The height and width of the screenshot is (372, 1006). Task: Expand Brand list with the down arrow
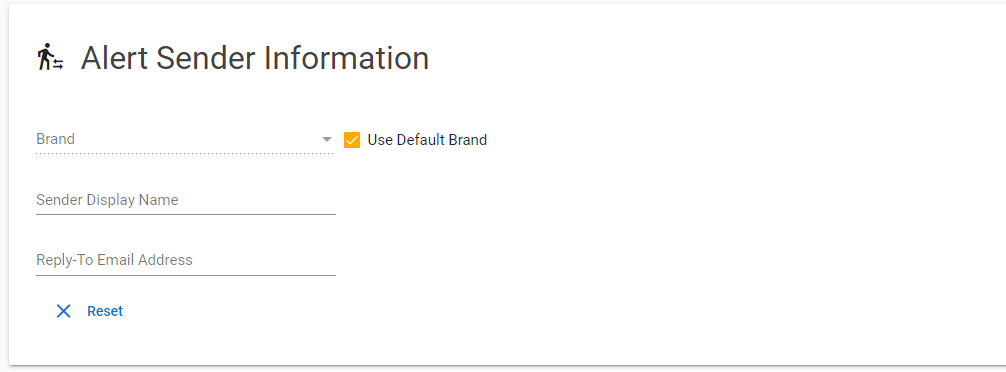pyautogui.click(x=327, y=139)
